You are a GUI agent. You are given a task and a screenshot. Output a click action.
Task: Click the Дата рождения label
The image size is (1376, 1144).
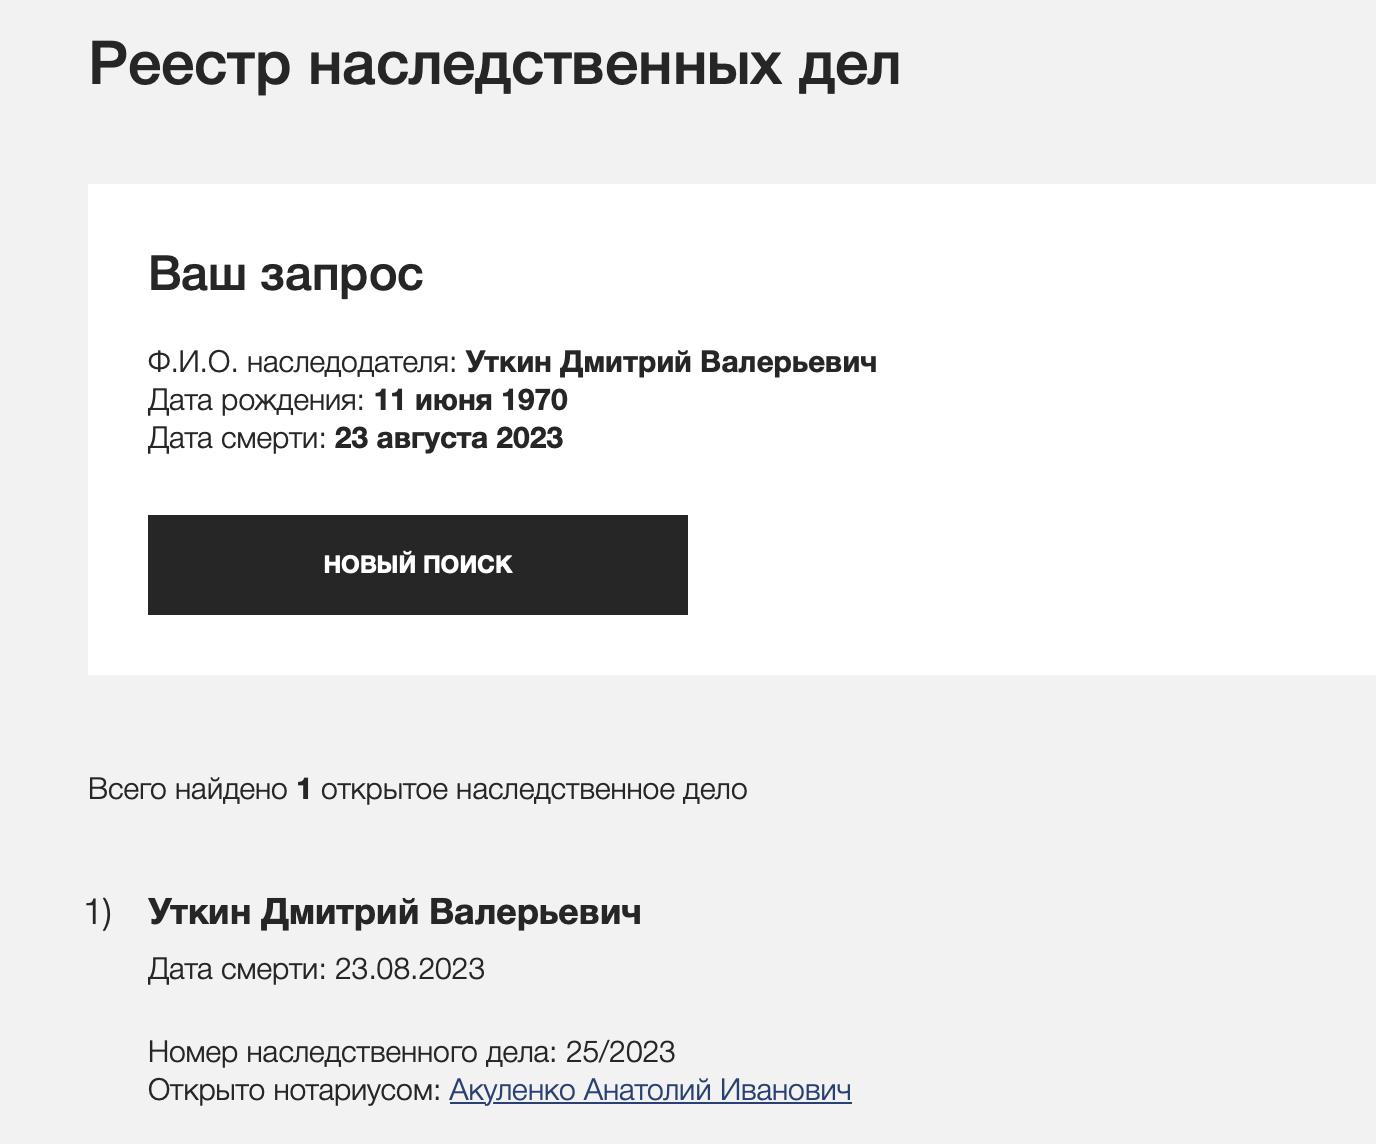pyautogui.click(x=256, y=400)
